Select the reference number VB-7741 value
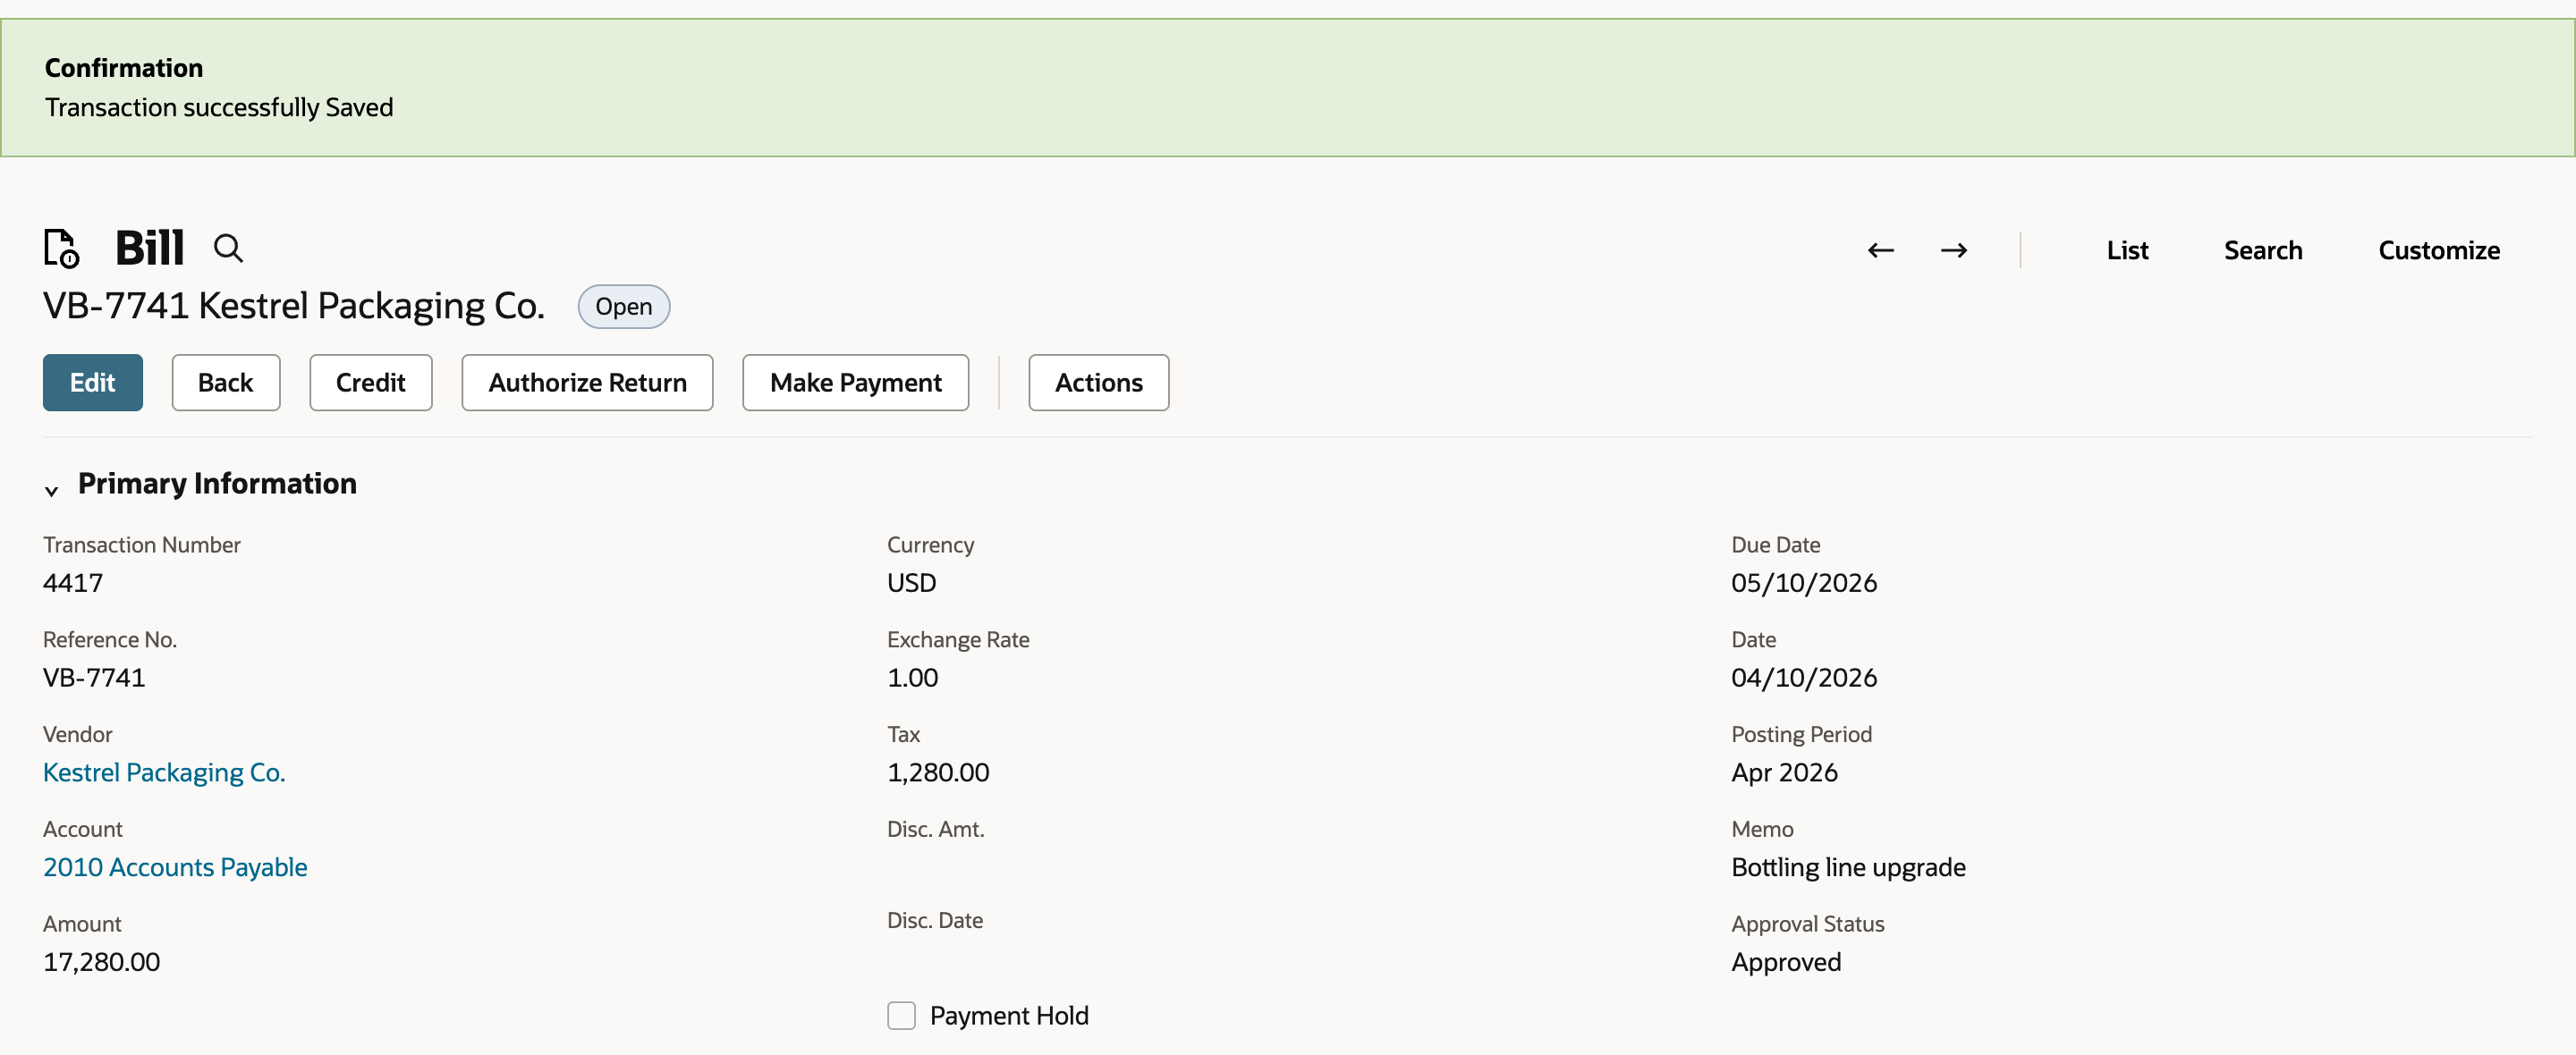 94,677
